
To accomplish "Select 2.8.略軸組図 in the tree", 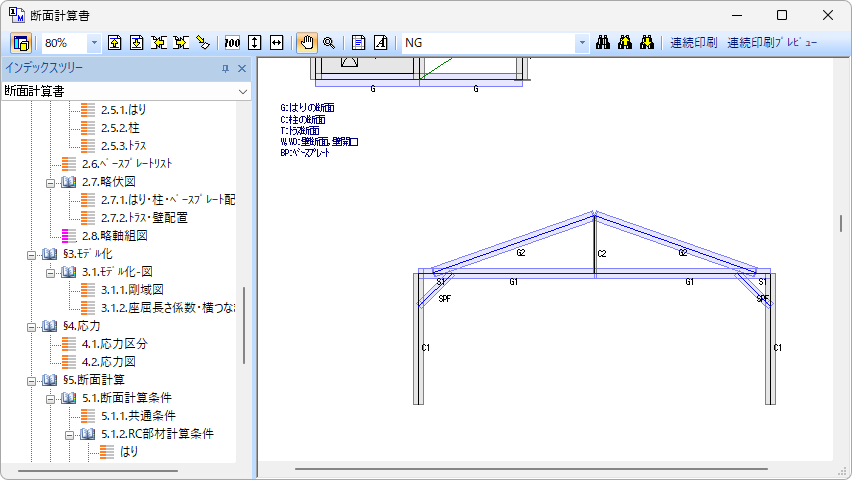I will pos(114,236).
